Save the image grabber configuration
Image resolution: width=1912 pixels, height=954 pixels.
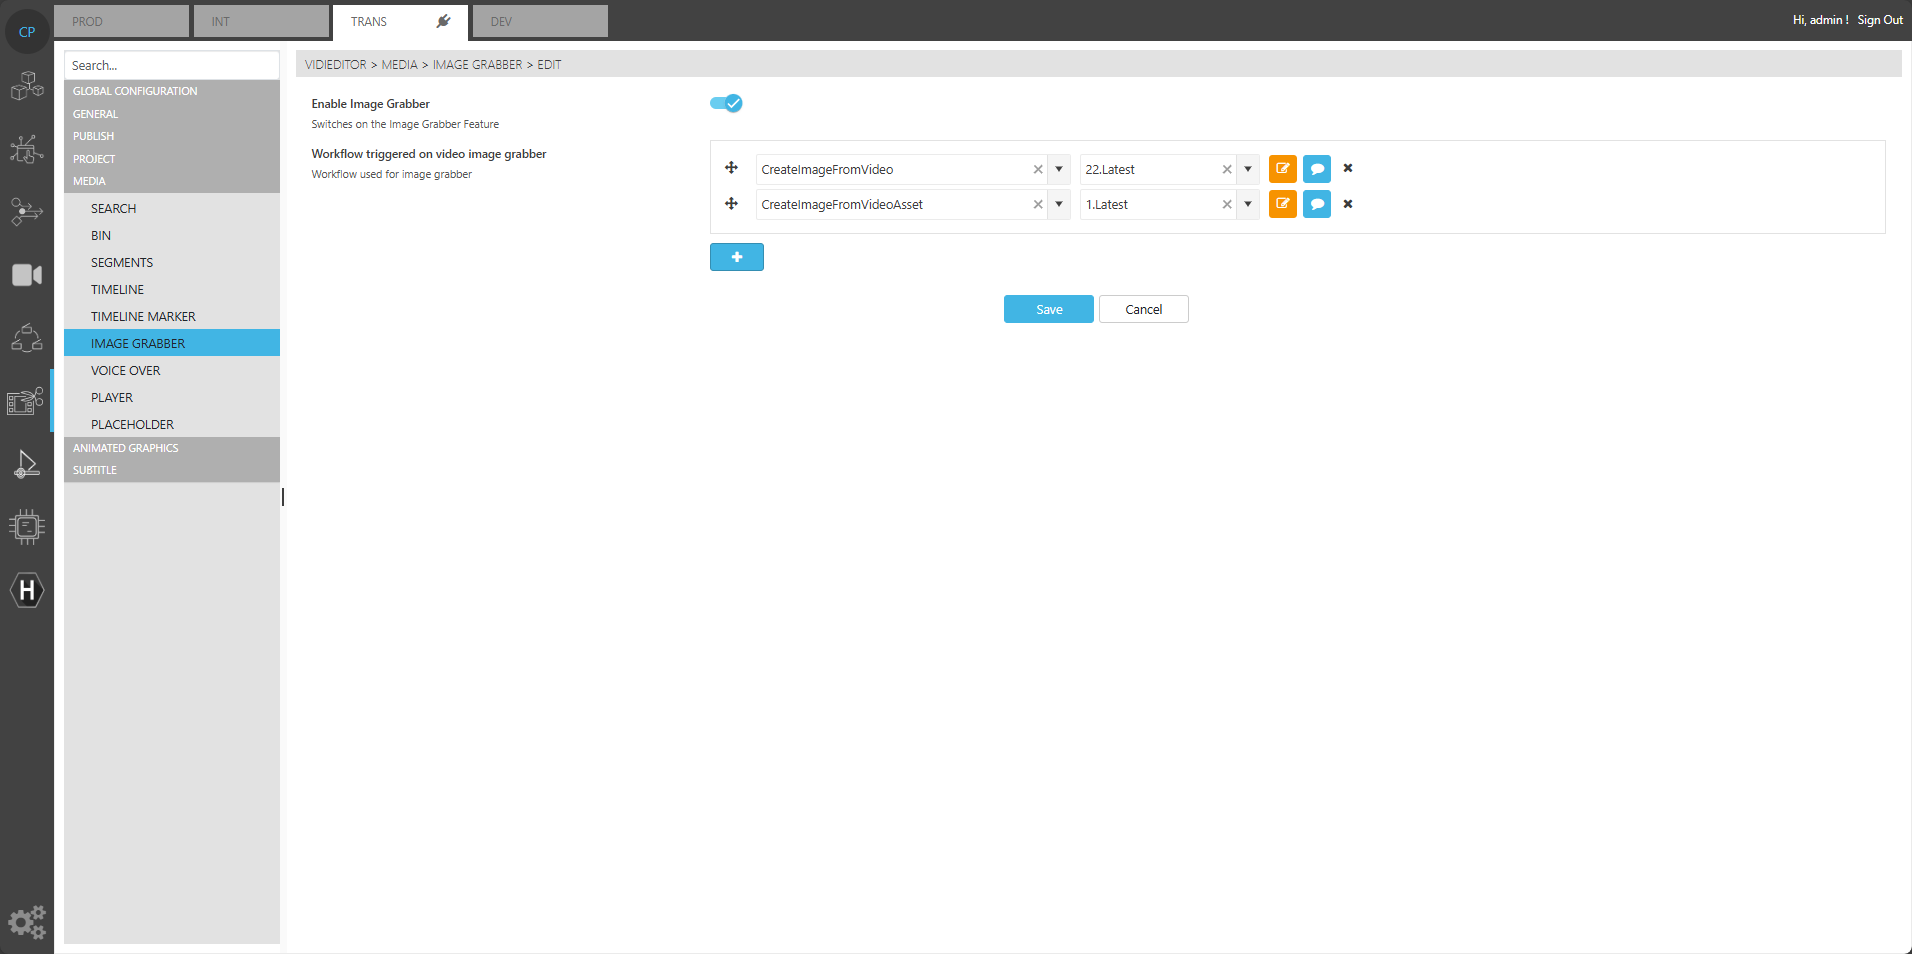click(1048, 309)
